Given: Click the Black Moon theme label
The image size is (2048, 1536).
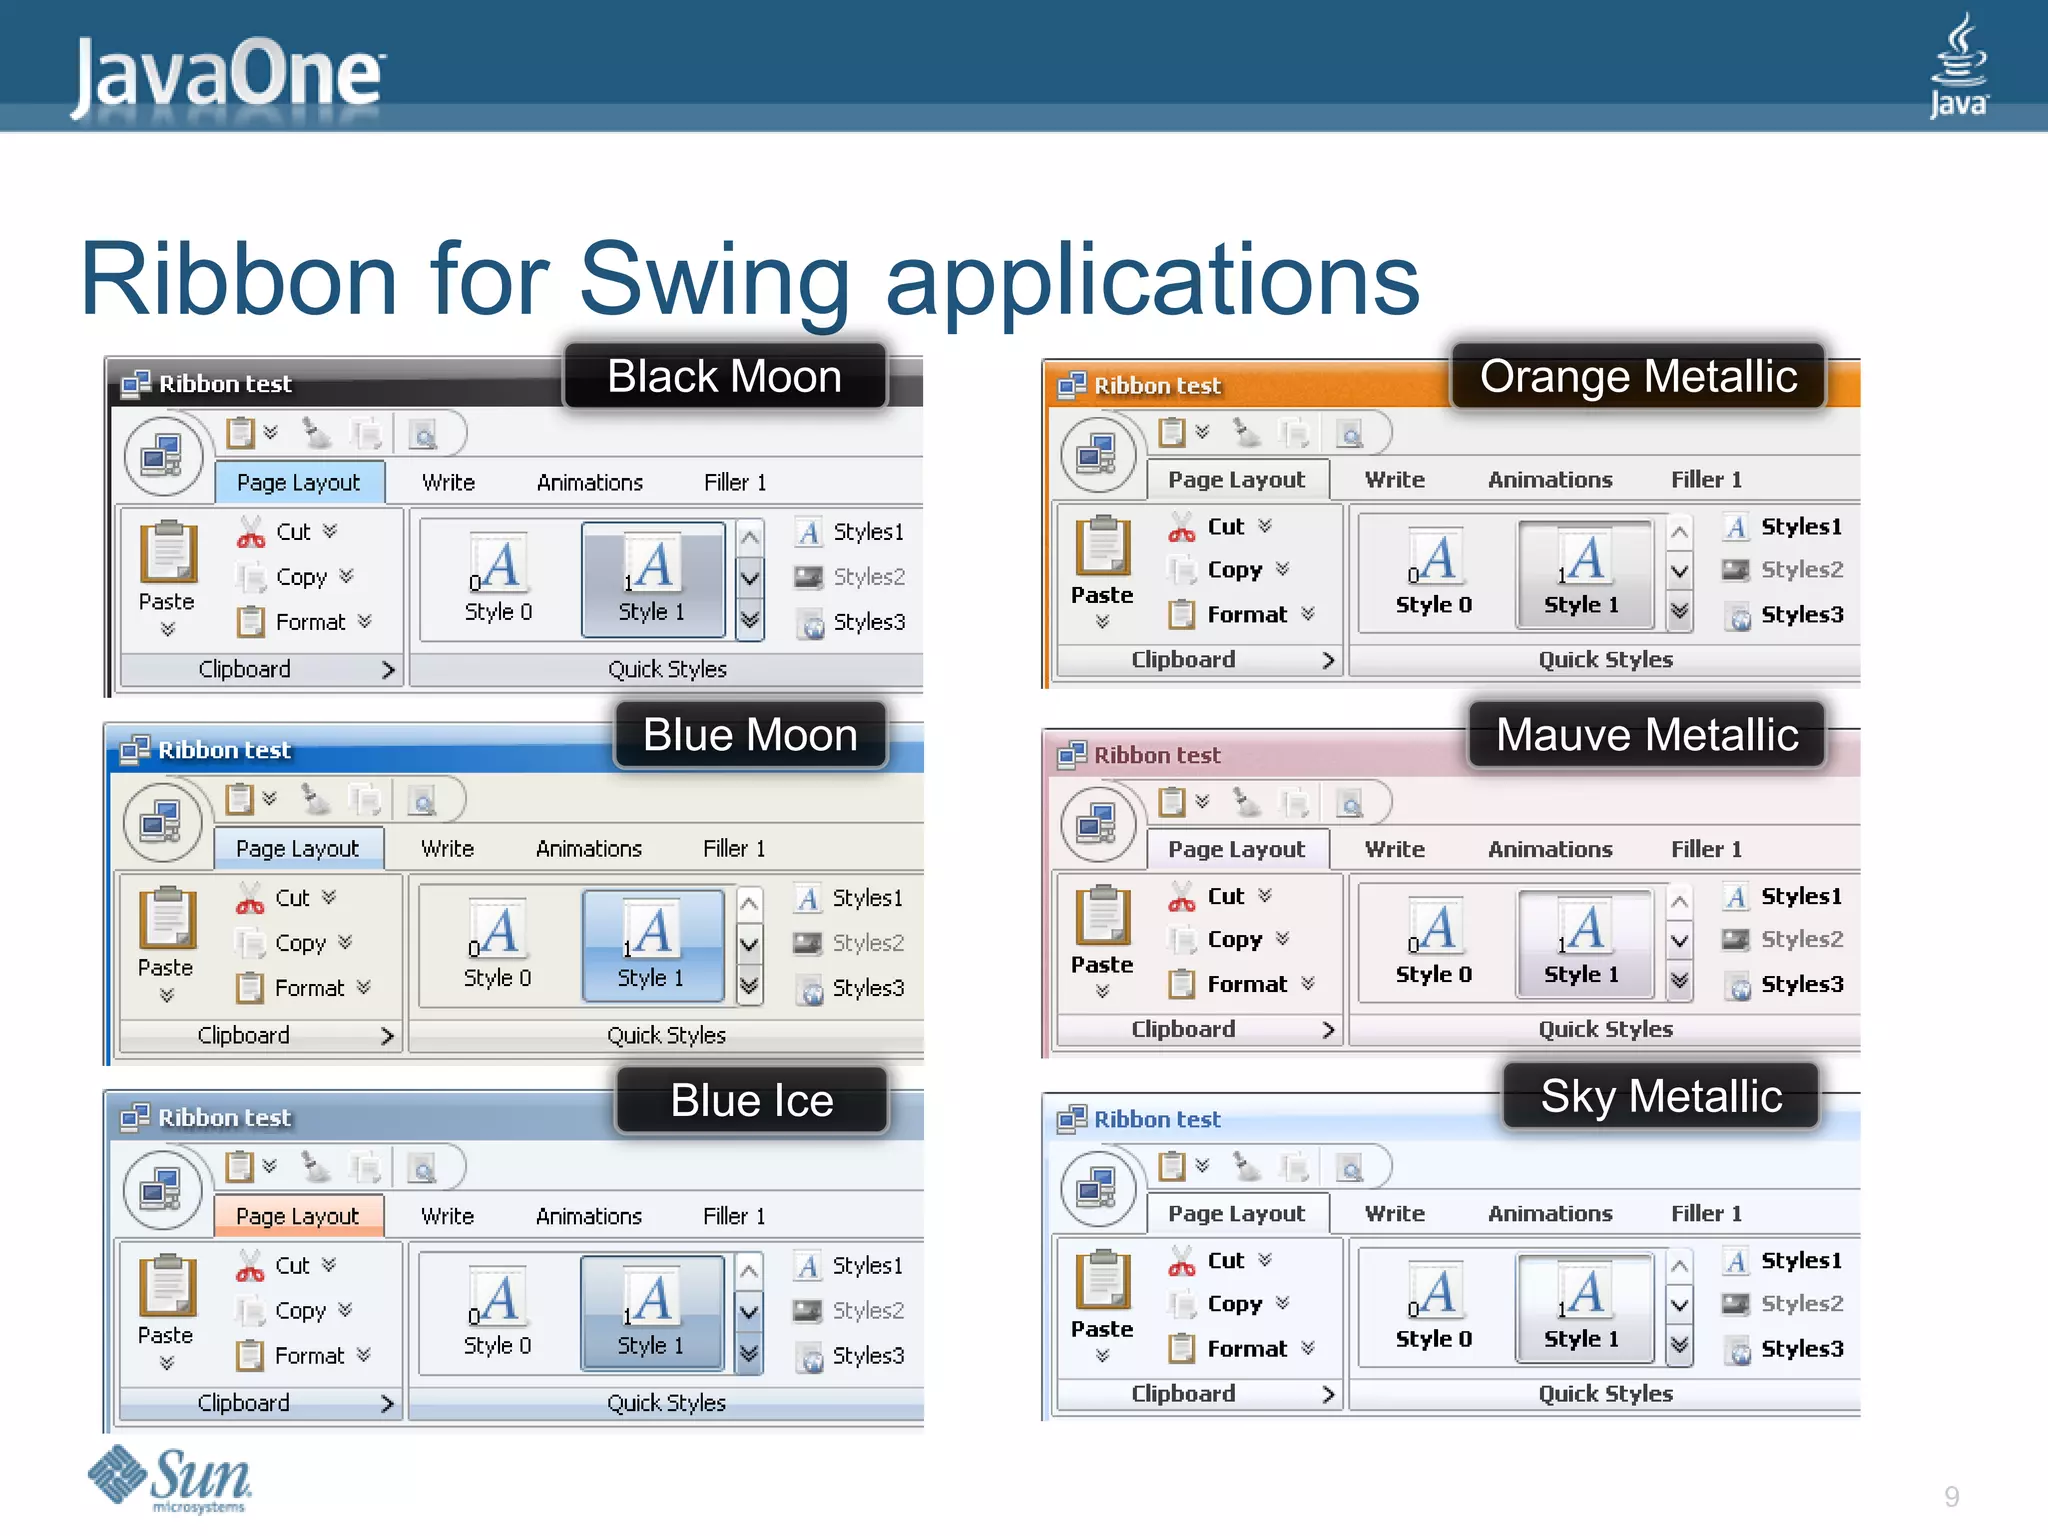Looking at the screenshot, I should pos(724,377).
